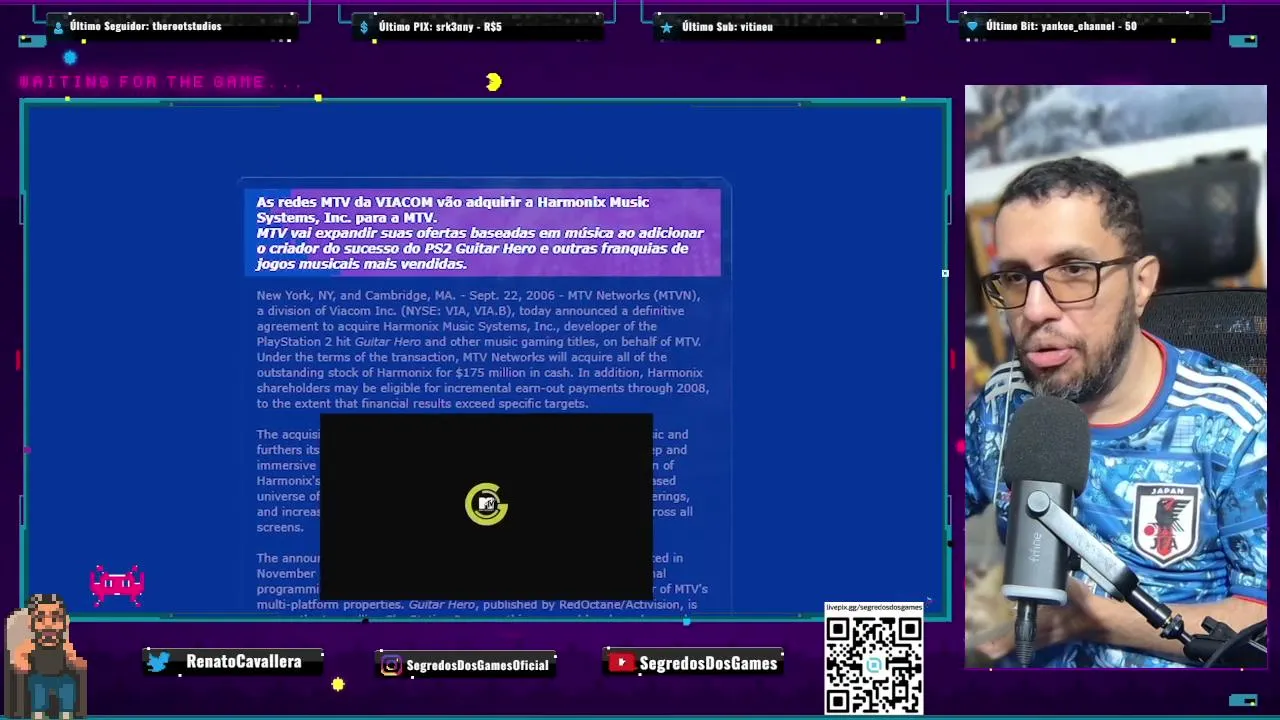Screen dimensions: 1280x720
Task: Click the SegredosDosGamesOficial Instagram handle
Action: click(477, 665)
